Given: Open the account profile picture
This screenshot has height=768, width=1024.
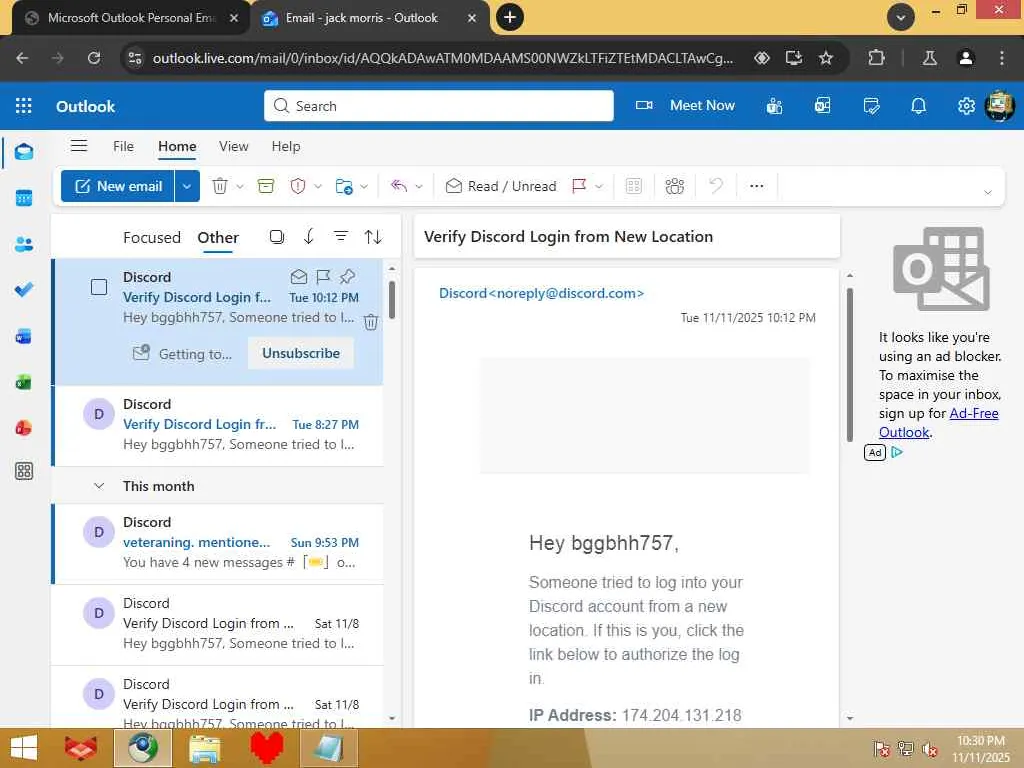Looking at the screenshot, I should point(999,106).
